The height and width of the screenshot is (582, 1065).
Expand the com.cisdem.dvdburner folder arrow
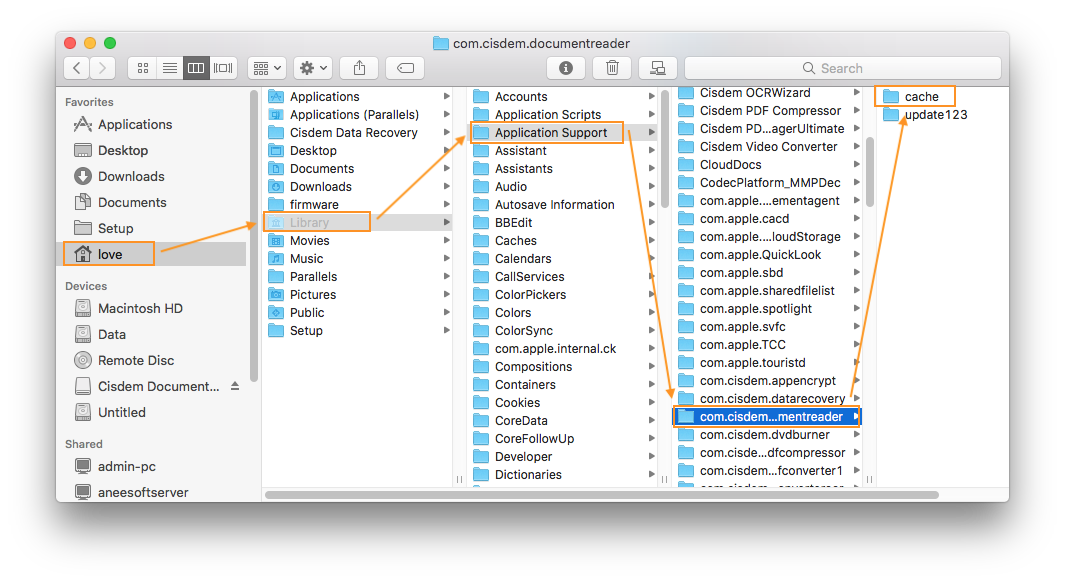click(856, 435)
